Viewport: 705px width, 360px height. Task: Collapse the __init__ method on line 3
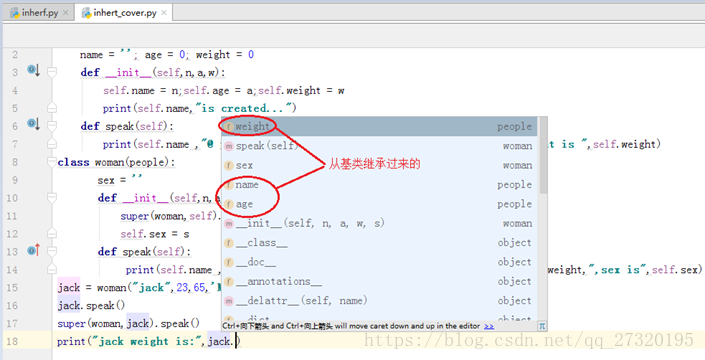tap(52, 72)
